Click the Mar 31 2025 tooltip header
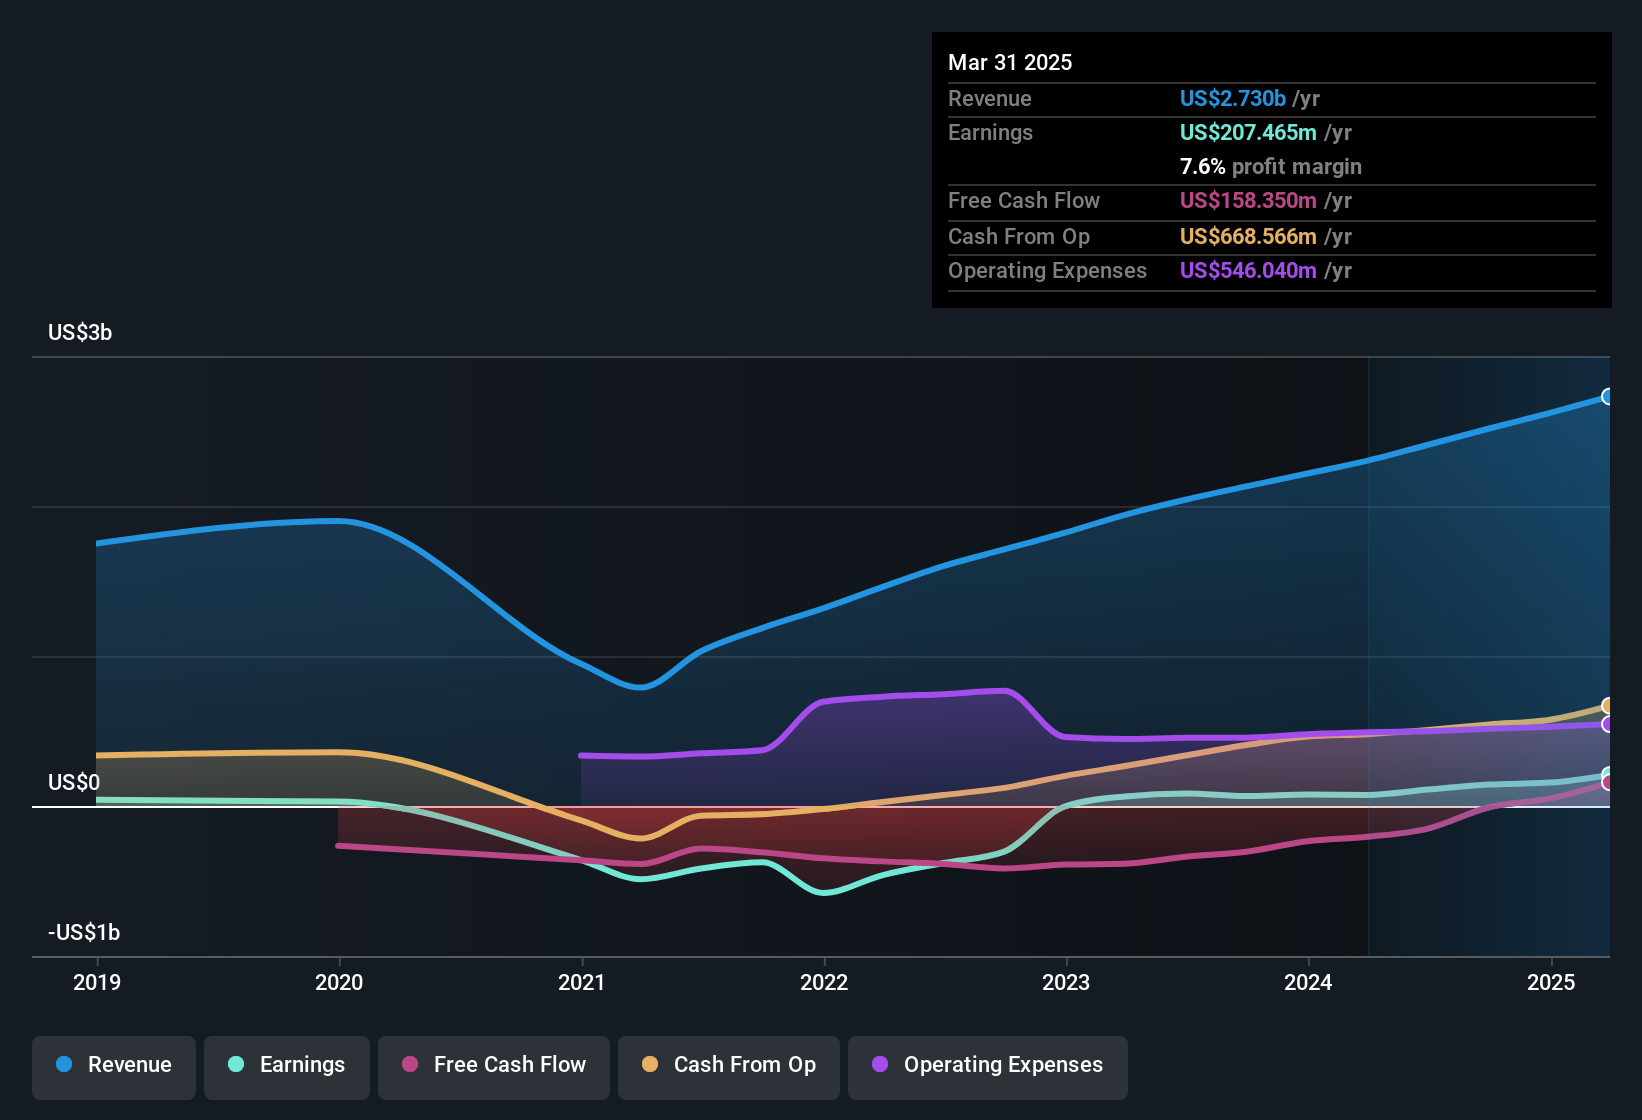 click(x=1010, y=62)
